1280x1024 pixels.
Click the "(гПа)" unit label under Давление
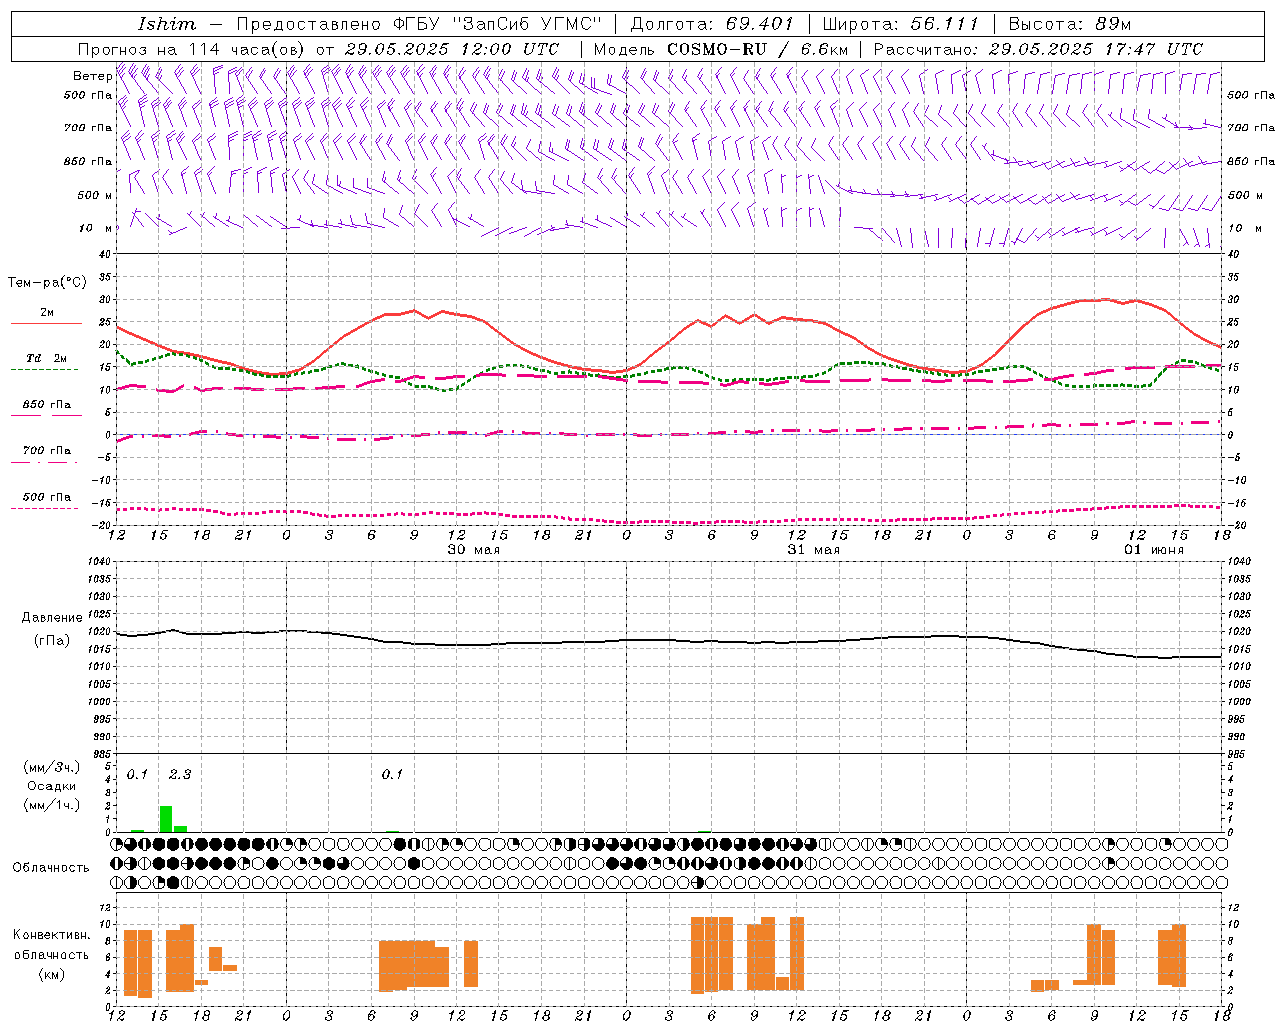(x=51, y=641)
